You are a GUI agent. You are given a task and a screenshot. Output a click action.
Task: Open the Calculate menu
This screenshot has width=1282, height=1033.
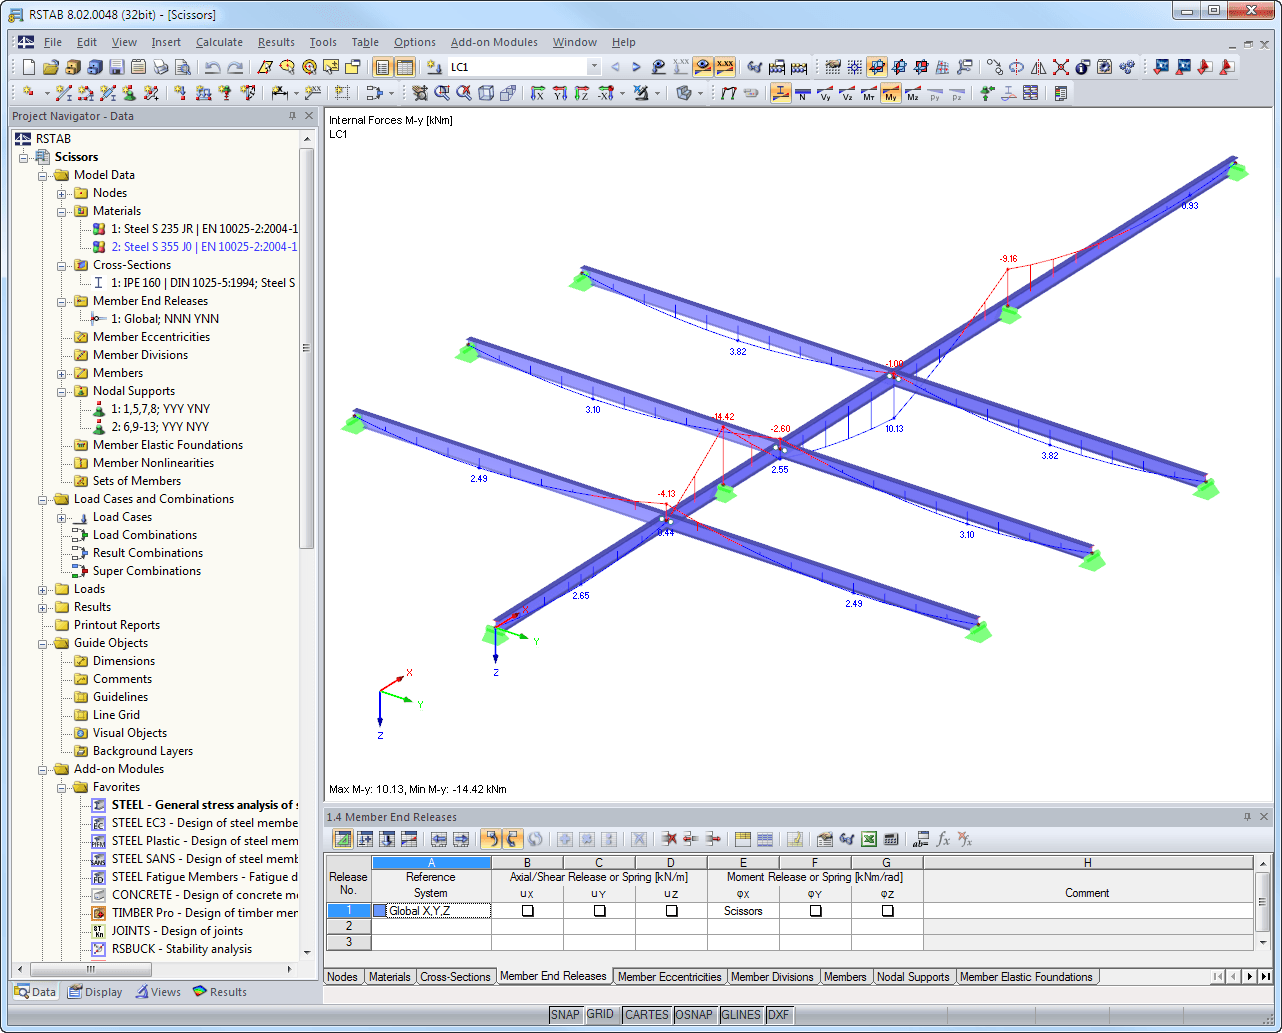pyautogui.click(x=219, y=42)
